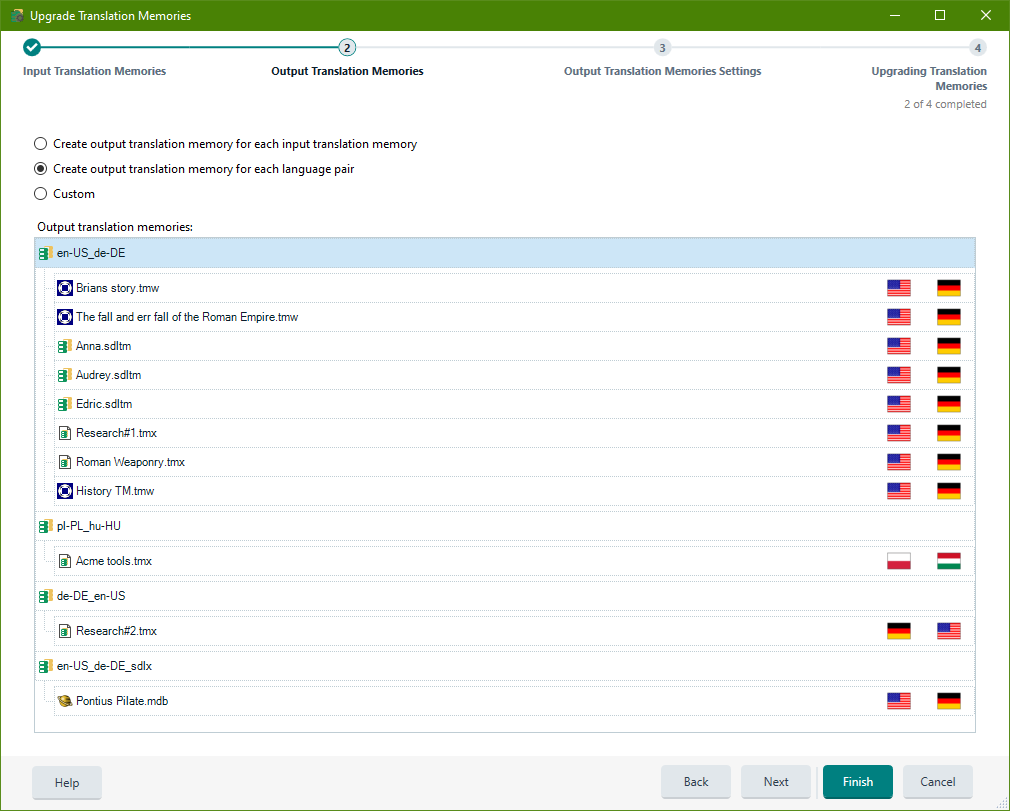Go to the Input Translation Memories step
Viewport: 1010px width, 811px height.
(x=94, y=71)
